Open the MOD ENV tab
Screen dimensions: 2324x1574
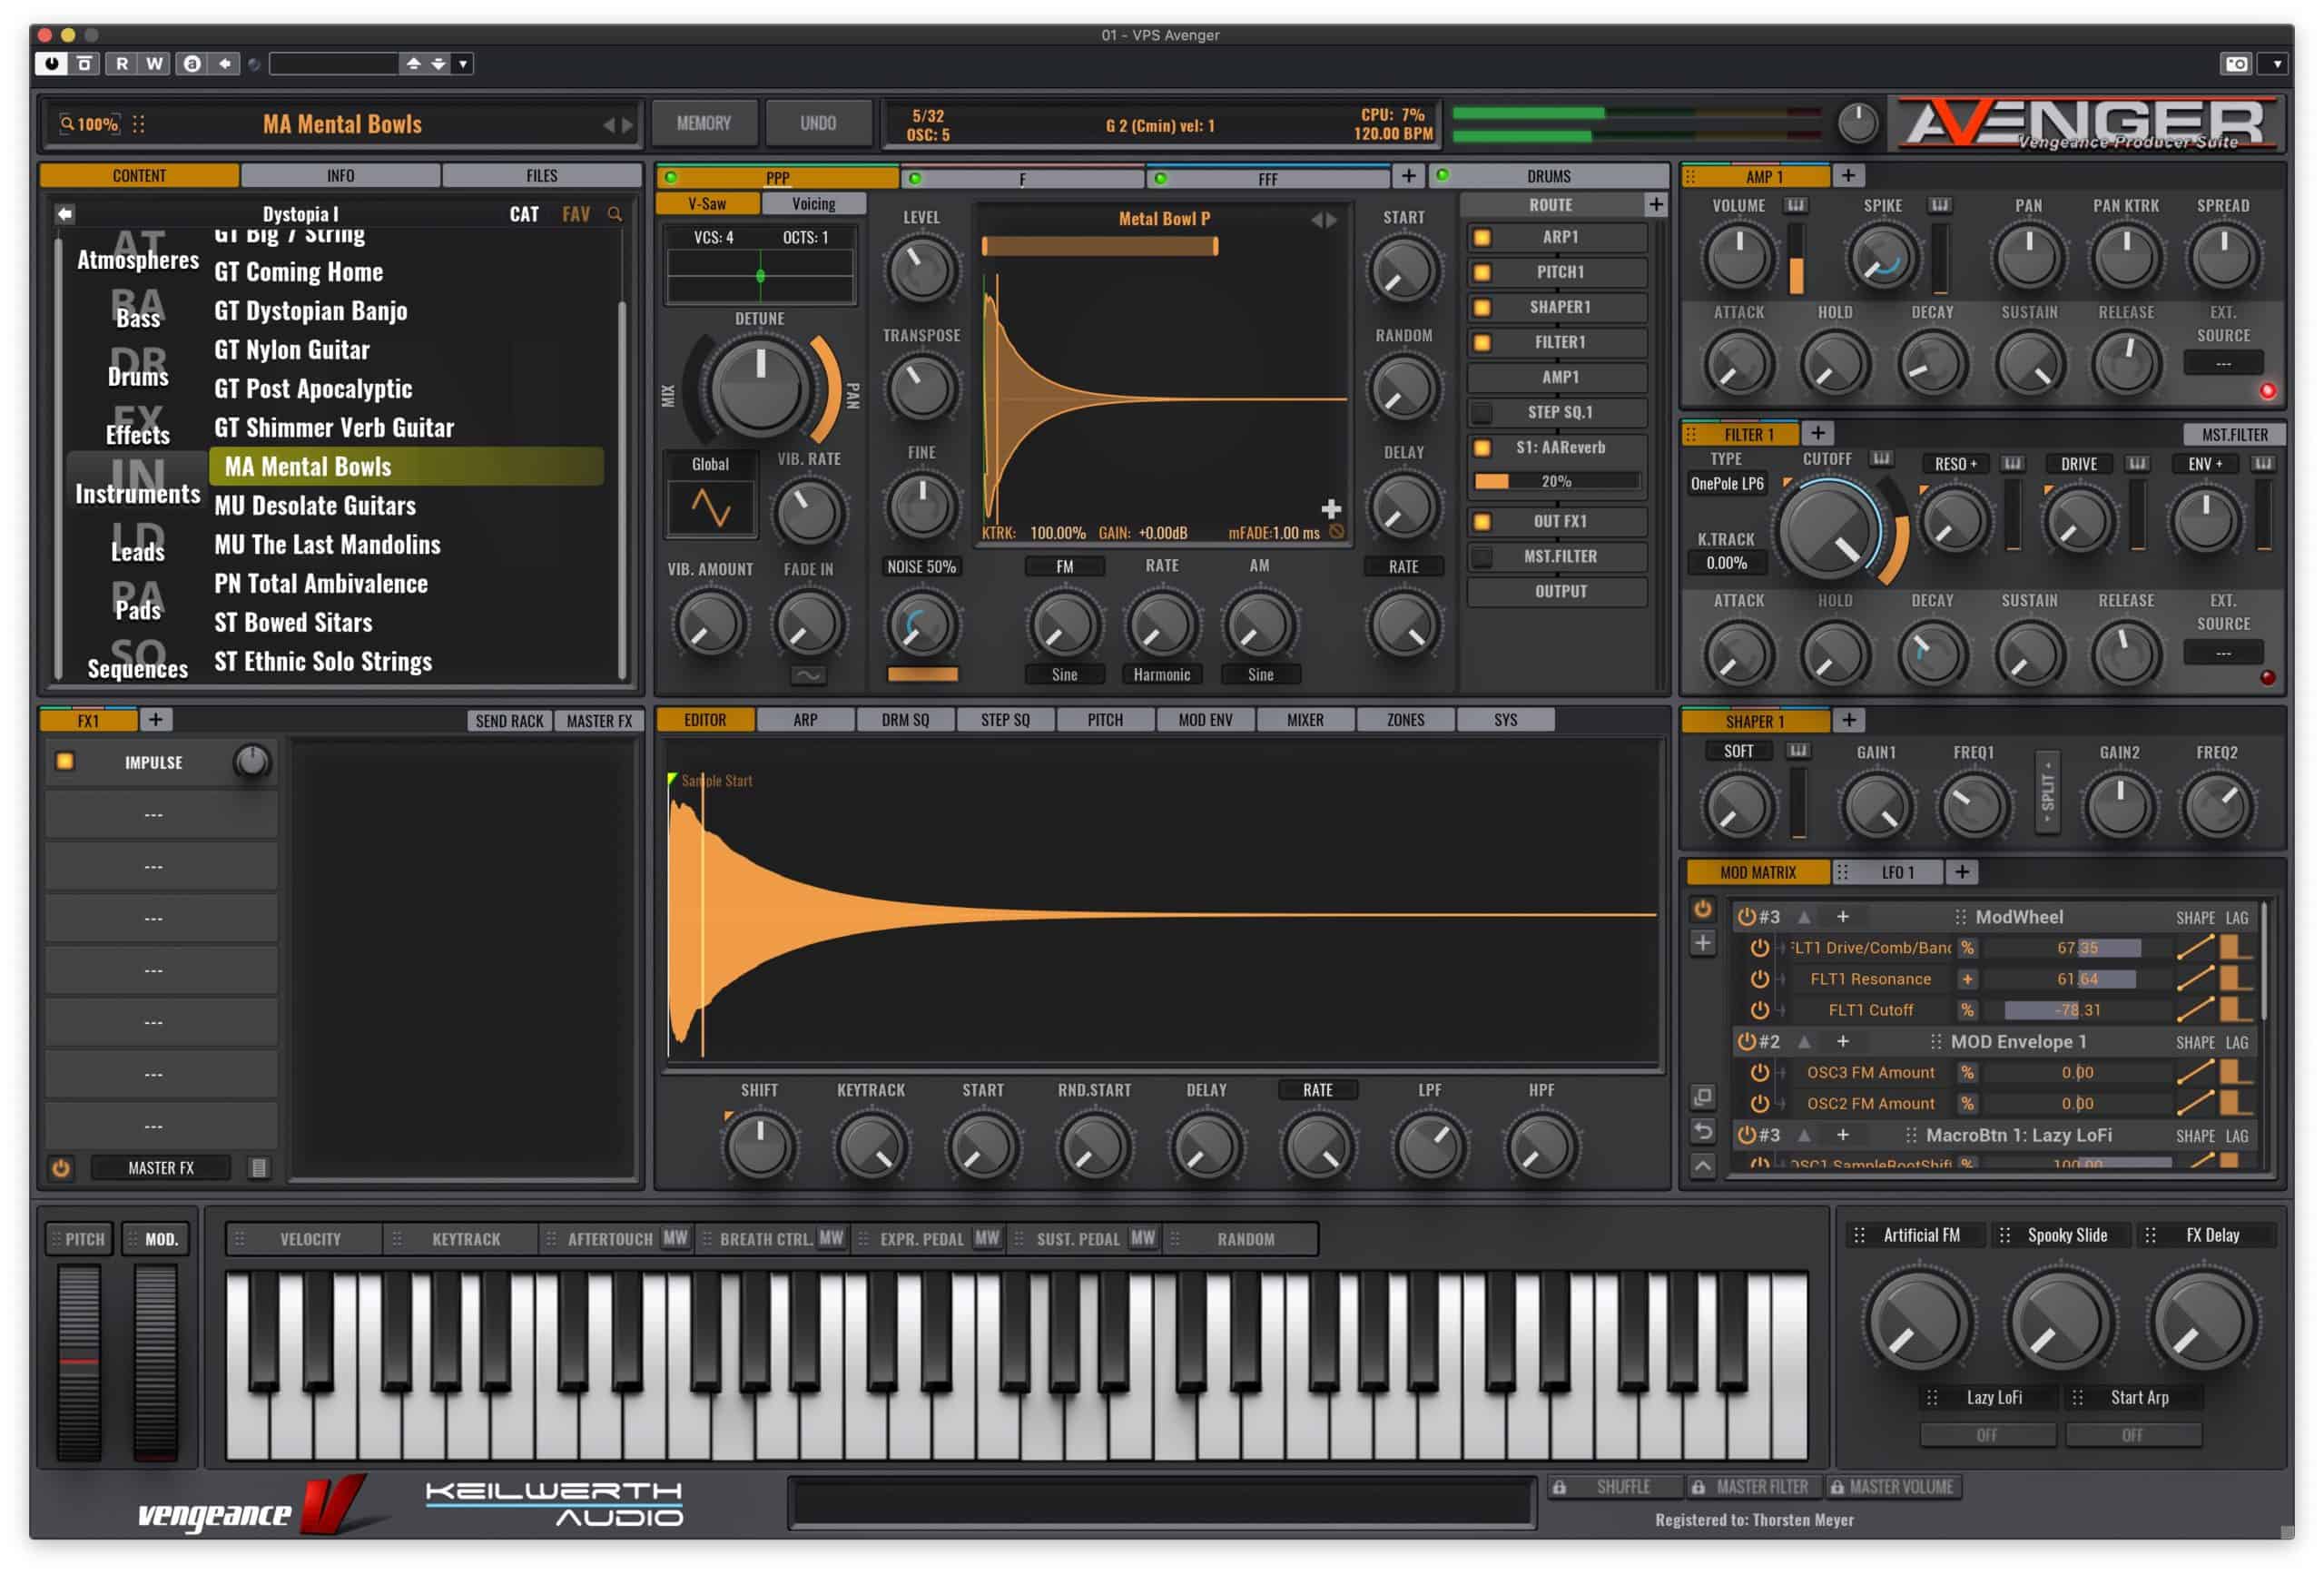point(1205,719)
